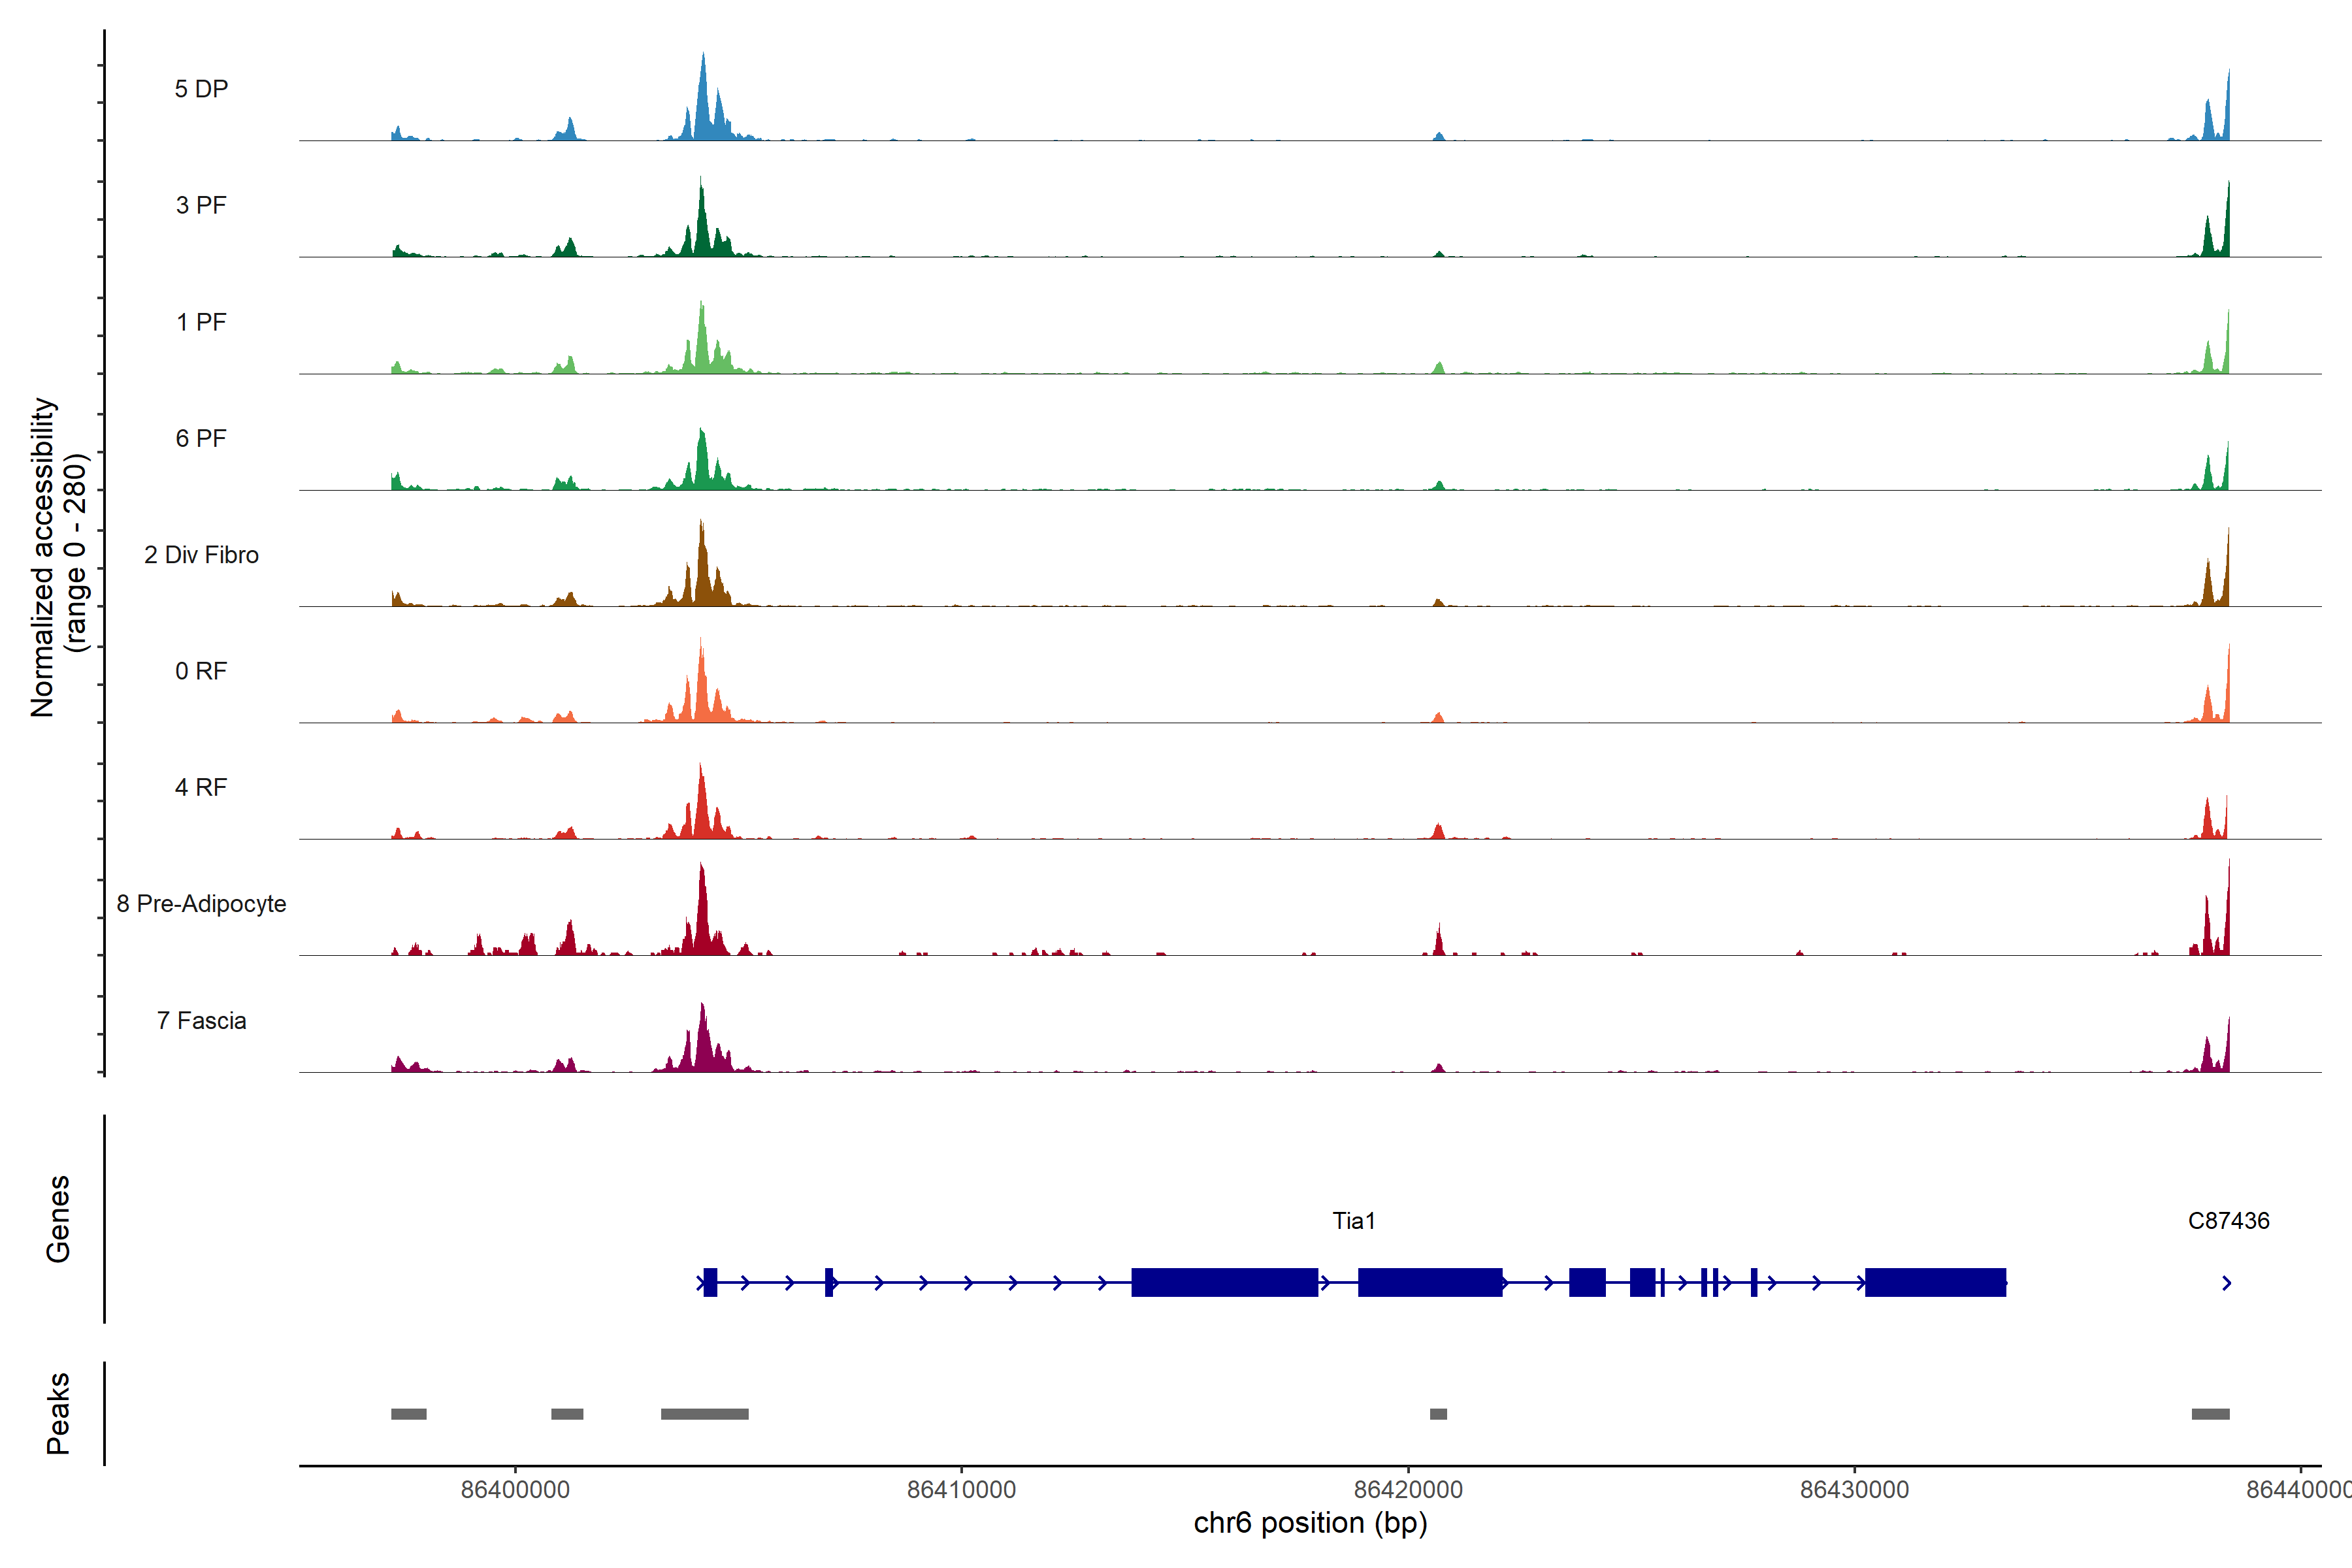Click the small peak bar near 86420000

tap(1438, 1414)
